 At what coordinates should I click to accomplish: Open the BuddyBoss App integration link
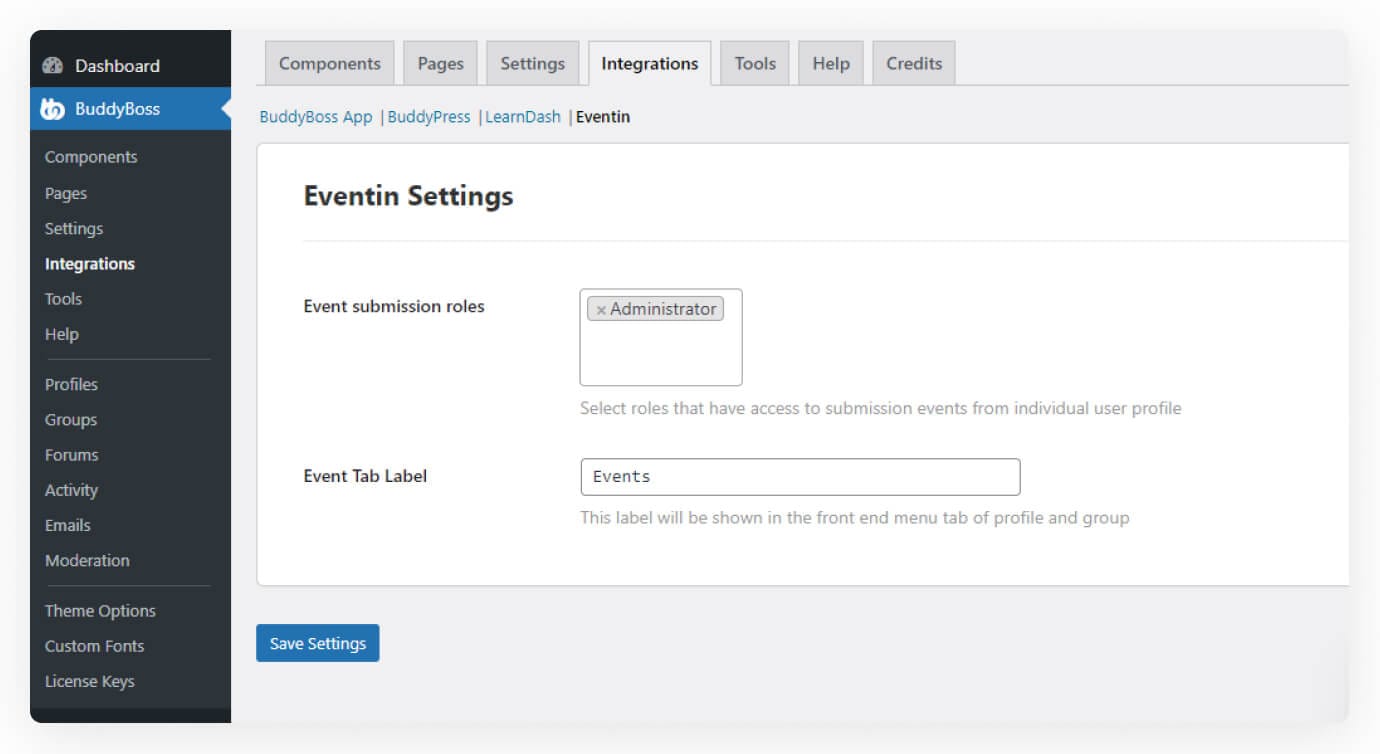(316, 117)
